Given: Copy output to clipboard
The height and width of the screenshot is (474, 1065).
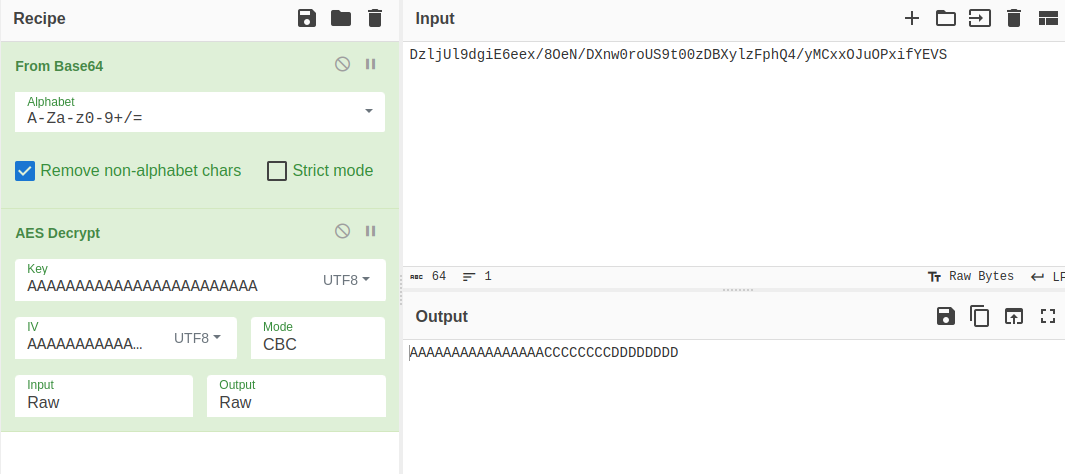Looking at the screenshot, I should tap(980, 316).
